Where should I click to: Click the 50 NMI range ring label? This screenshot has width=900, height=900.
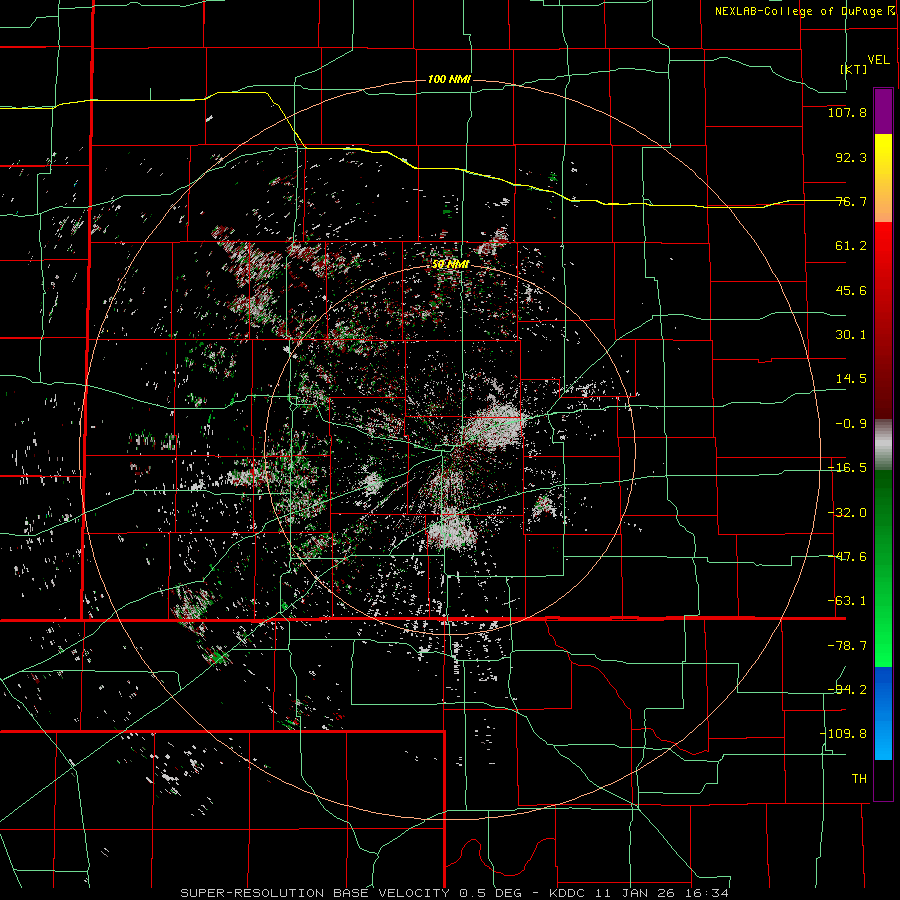coord(451,264)
